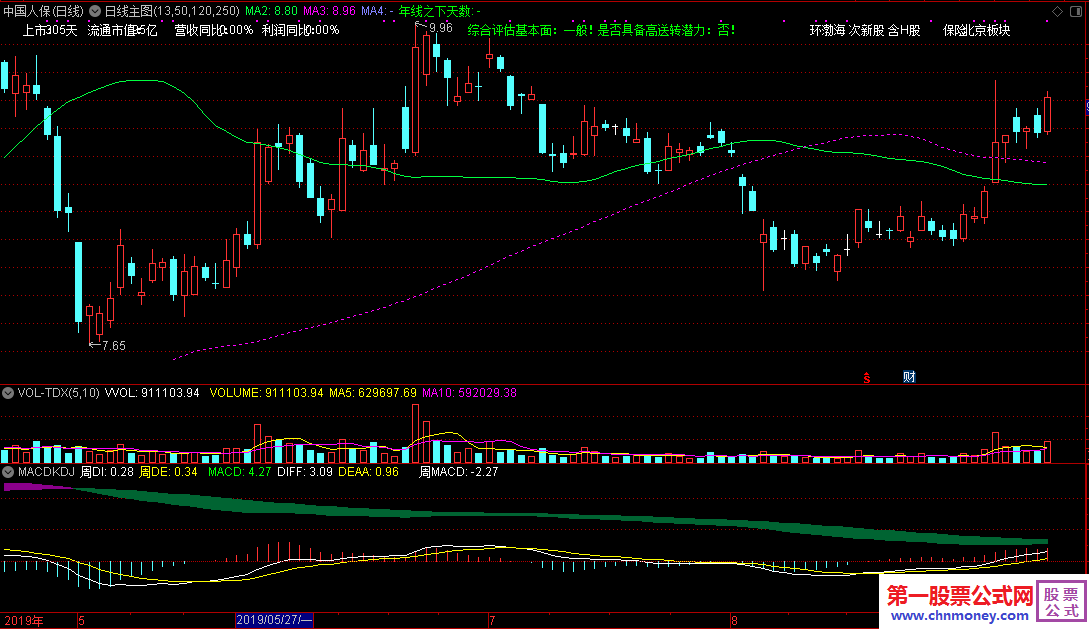Click month 7 marker on time axis

pos(492,621)
